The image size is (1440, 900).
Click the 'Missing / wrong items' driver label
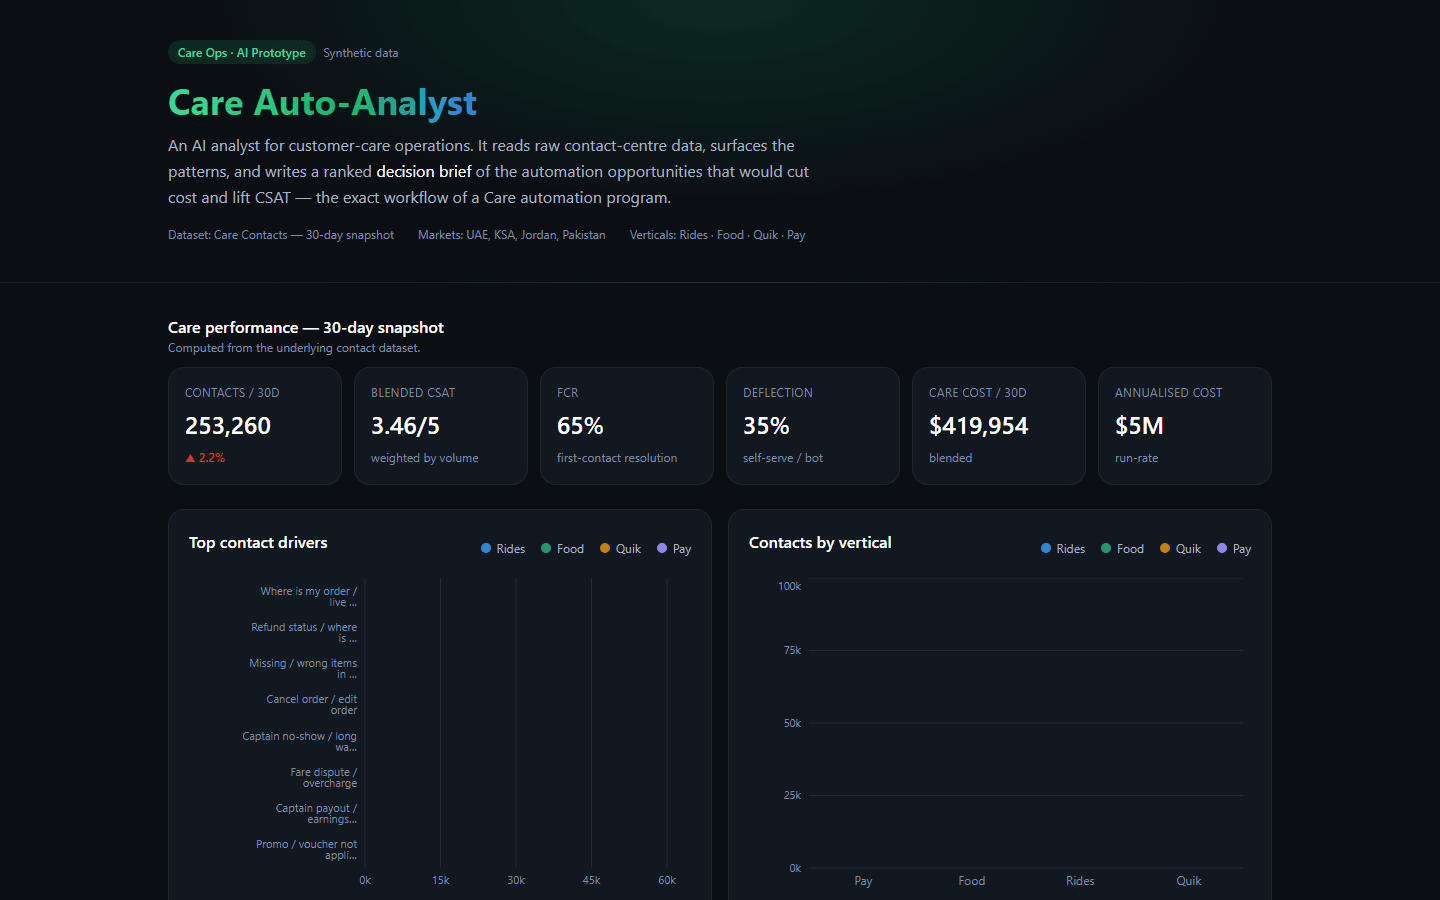(x=303, y=669)
